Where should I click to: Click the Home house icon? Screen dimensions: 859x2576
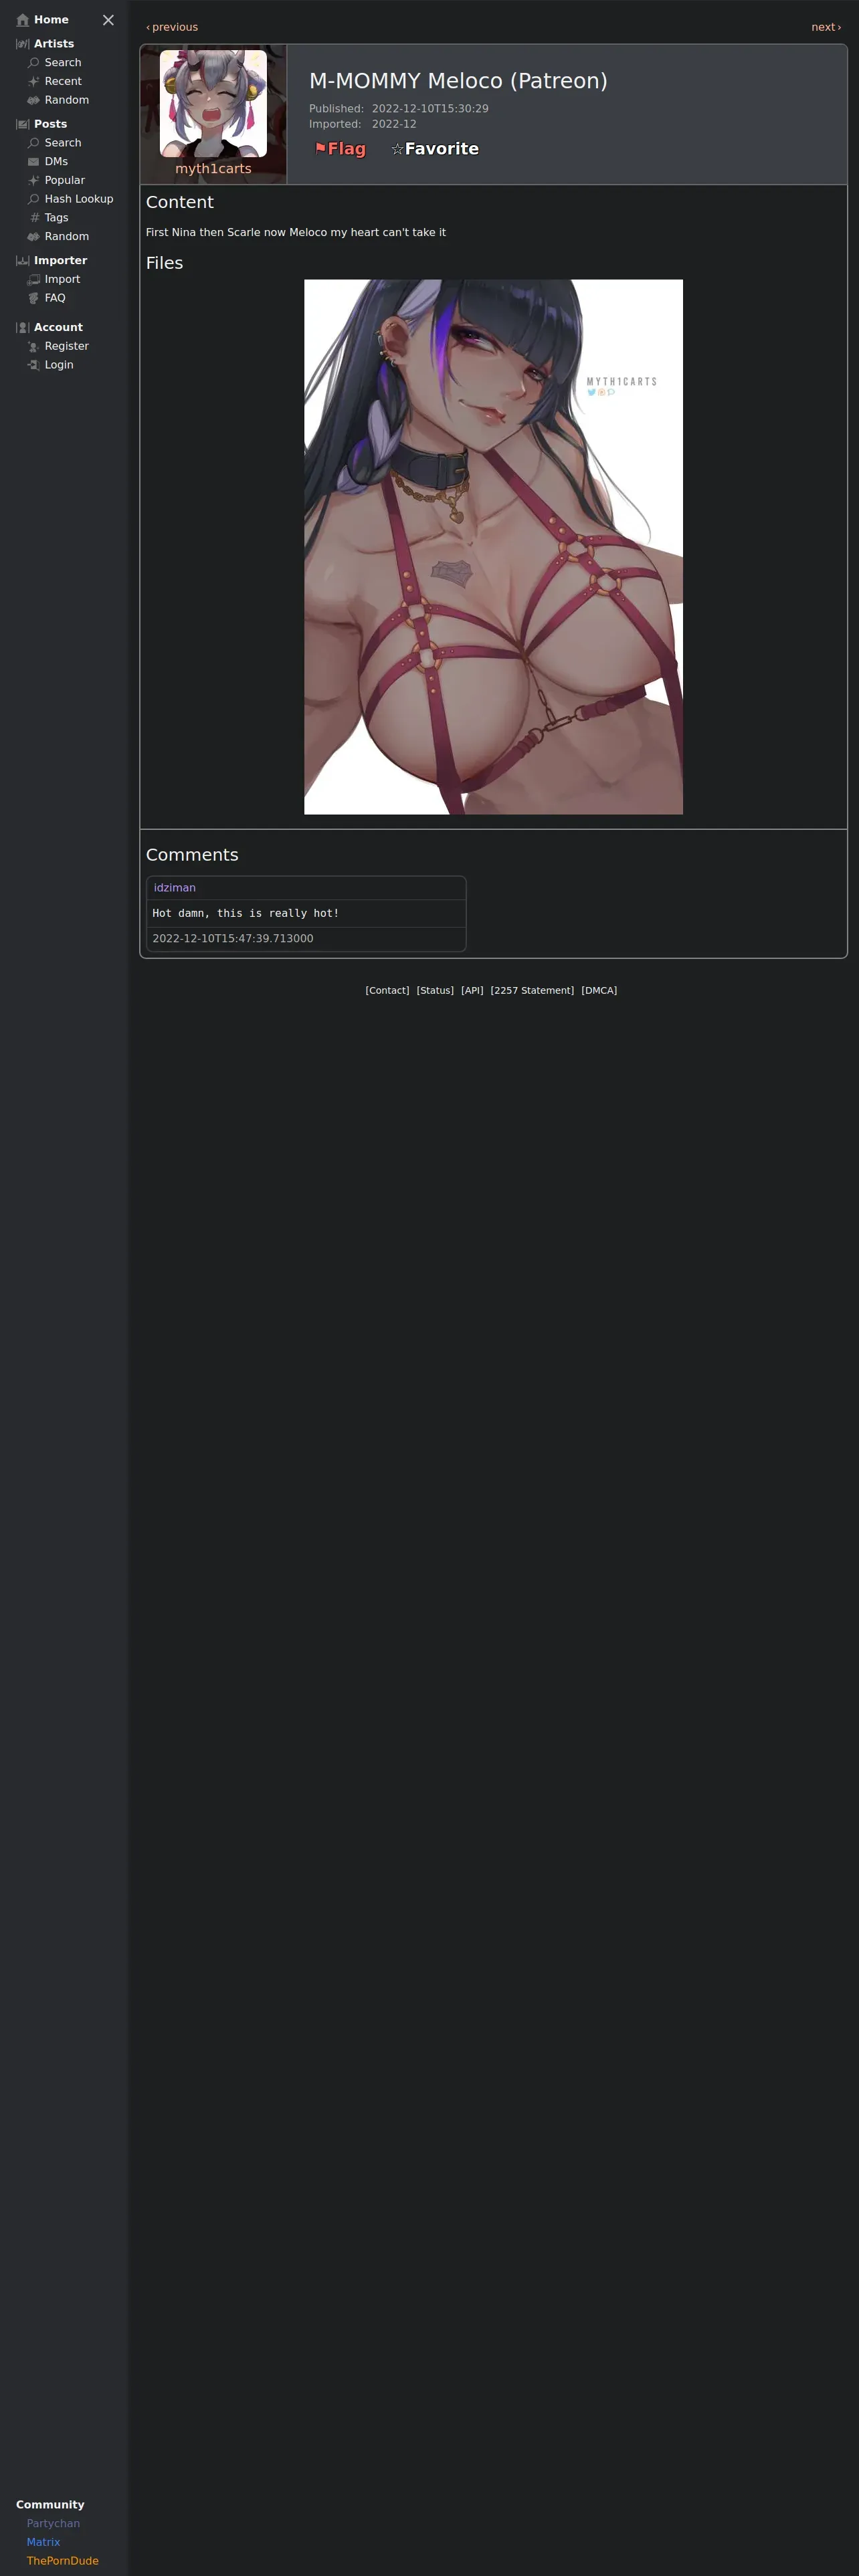point(23,20)
